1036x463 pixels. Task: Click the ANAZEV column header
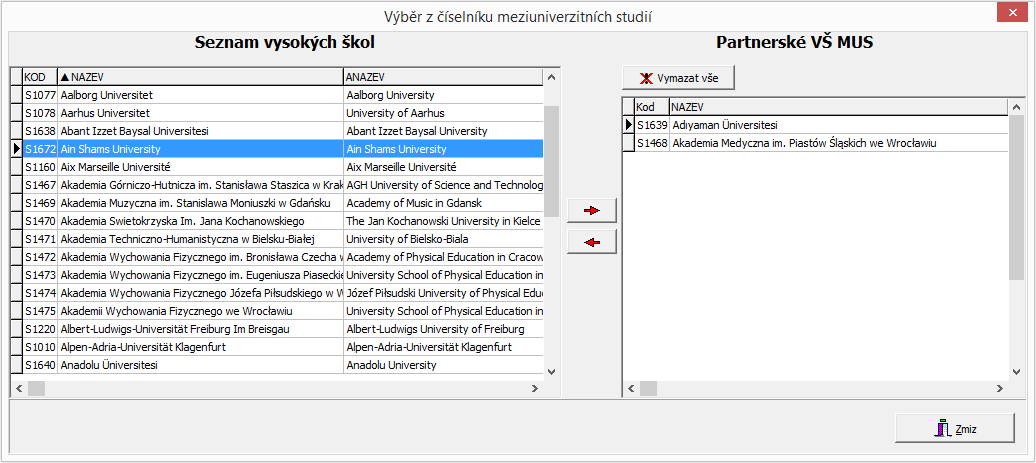(x=440, y=77)
